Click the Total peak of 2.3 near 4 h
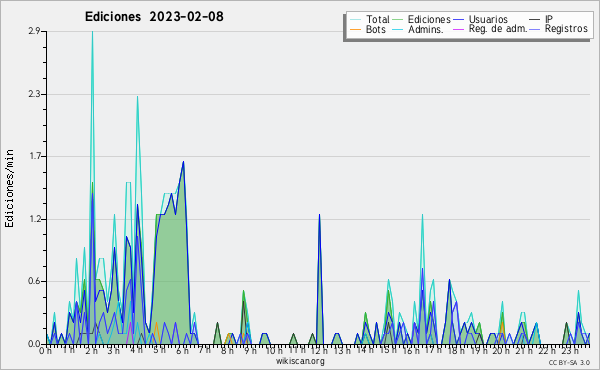Image resolution: width=600 pixels, height=370 pixels. tap(137, 97)
